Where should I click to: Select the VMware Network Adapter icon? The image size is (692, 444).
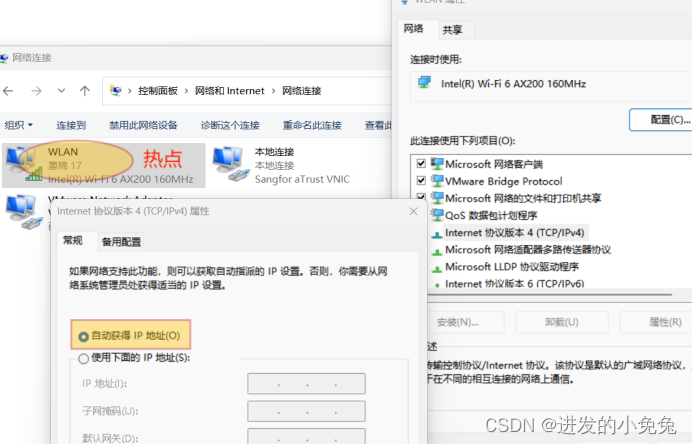point(24,212)
